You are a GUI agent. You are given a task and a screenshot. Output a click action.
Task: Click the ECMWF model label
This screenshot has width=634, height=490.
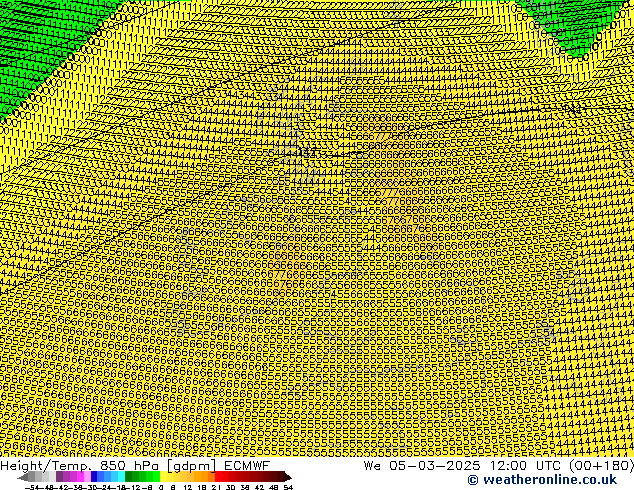click(x=247, y=466)
